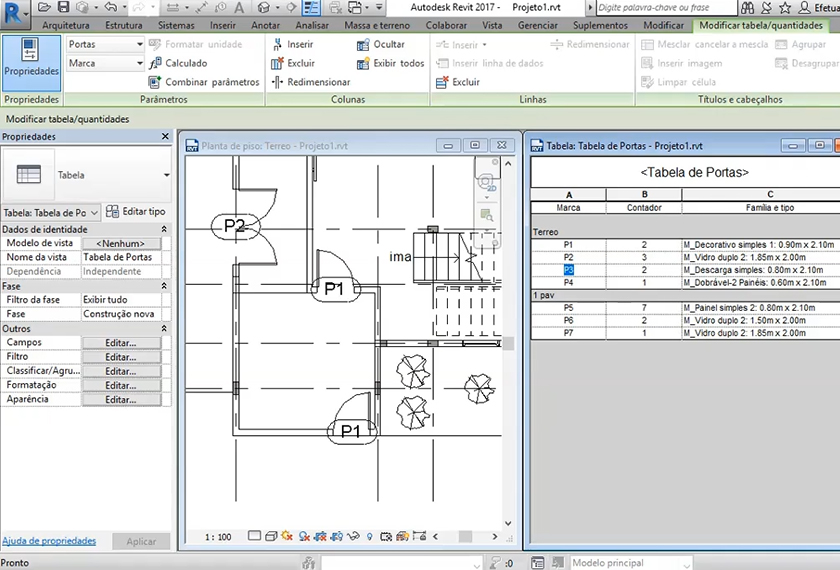The width and height of the screenshot is (840, 570).
Task: Switch to the Arquitetura ribbon tab
Action: coord(66,25)
